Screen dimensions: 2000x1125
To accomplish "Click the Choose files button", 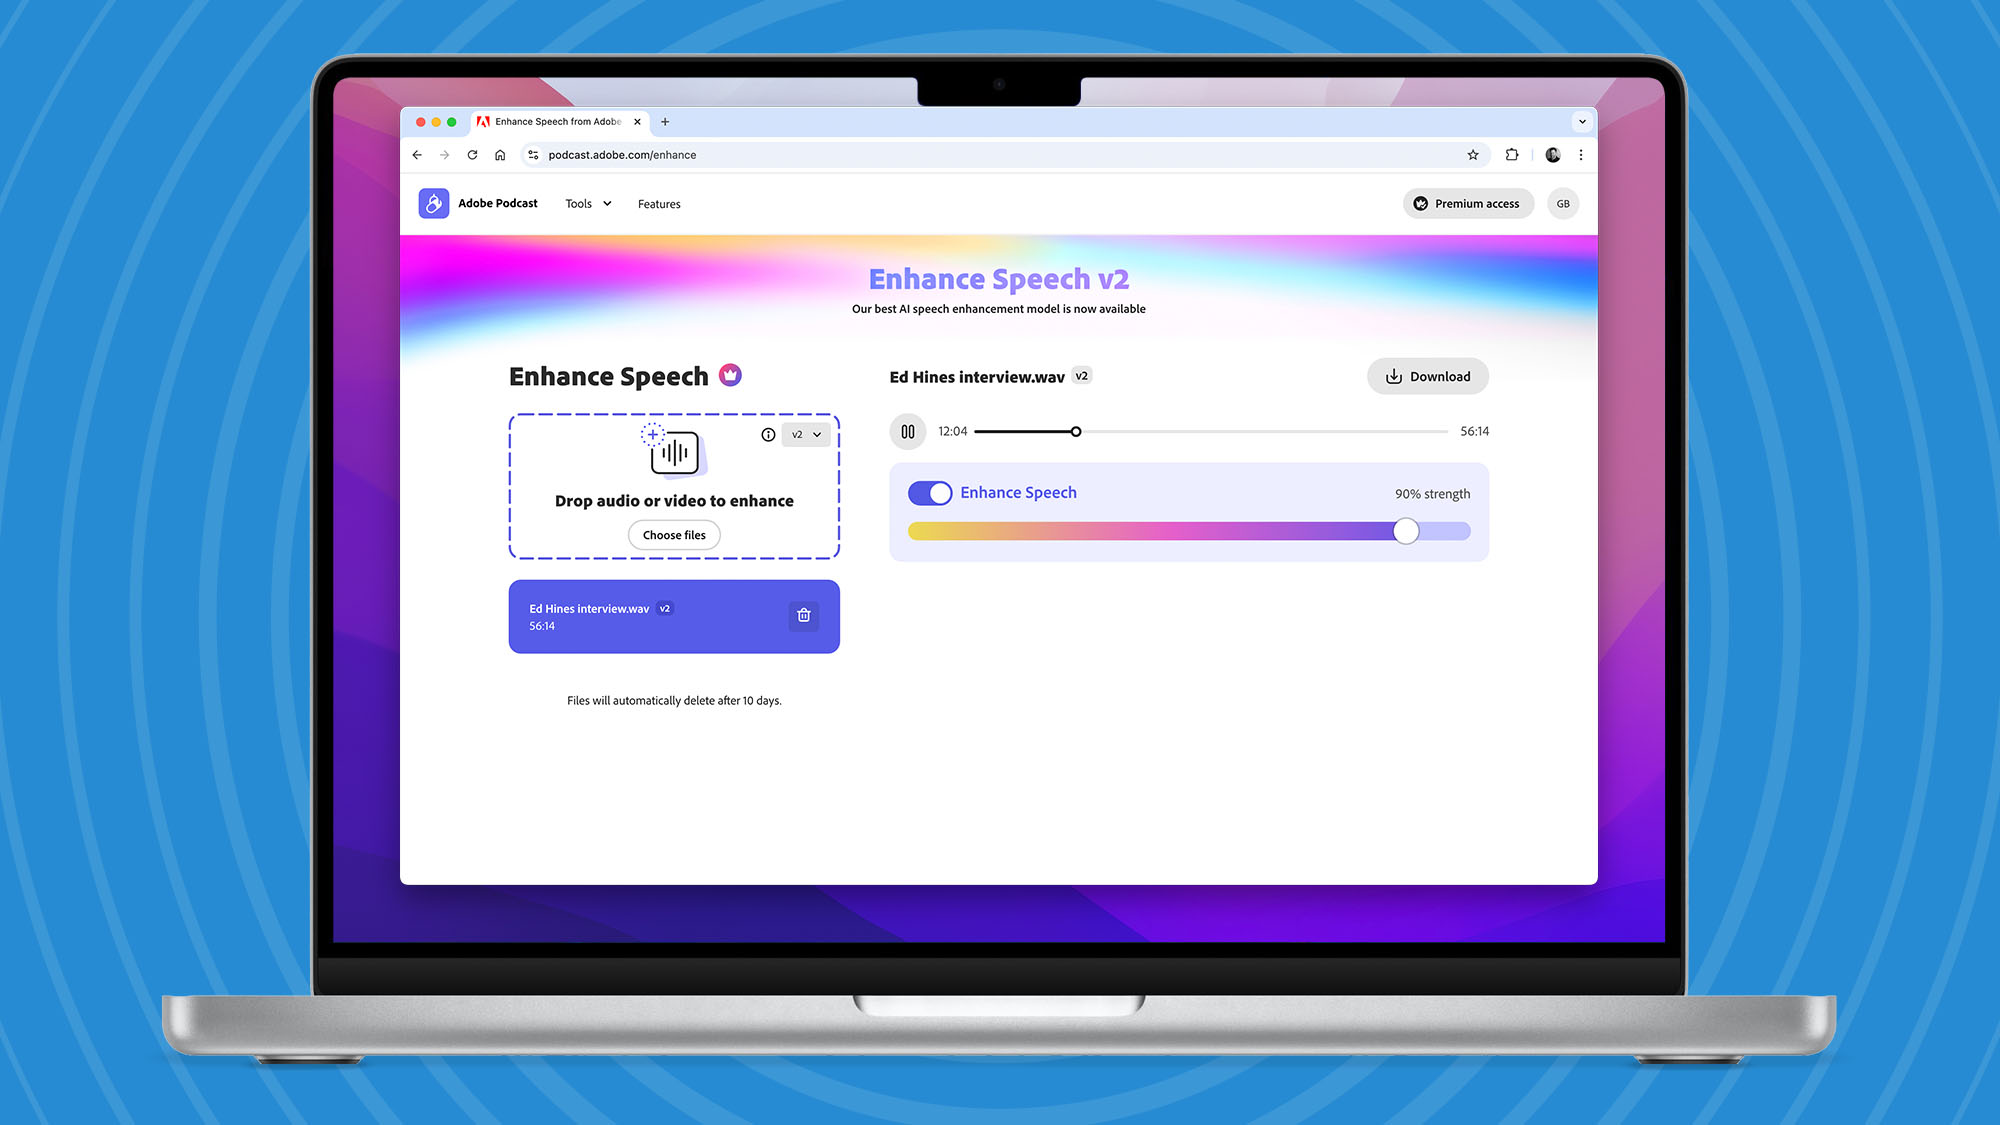I will 673,534.
